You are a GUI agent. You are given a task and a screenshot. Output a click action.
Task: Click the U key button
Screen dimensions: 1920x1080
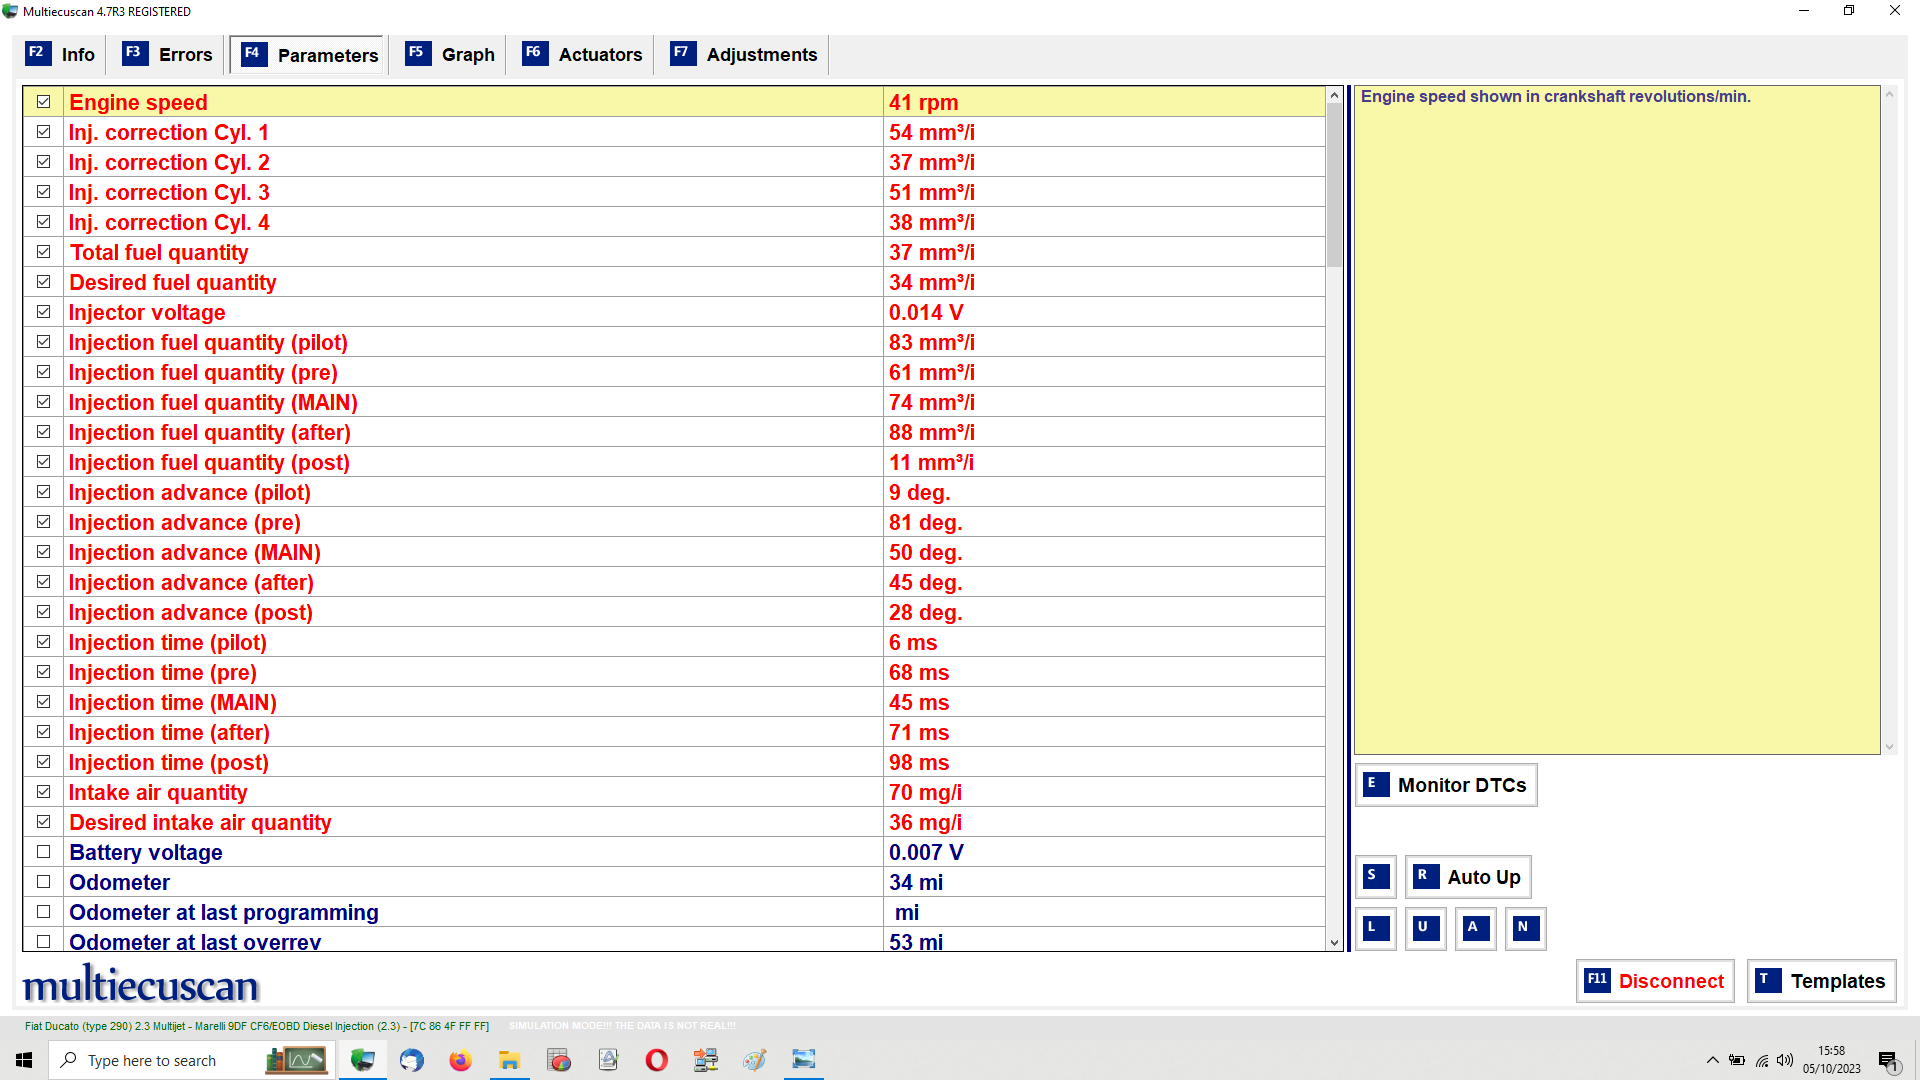(x=1425, y=929)
